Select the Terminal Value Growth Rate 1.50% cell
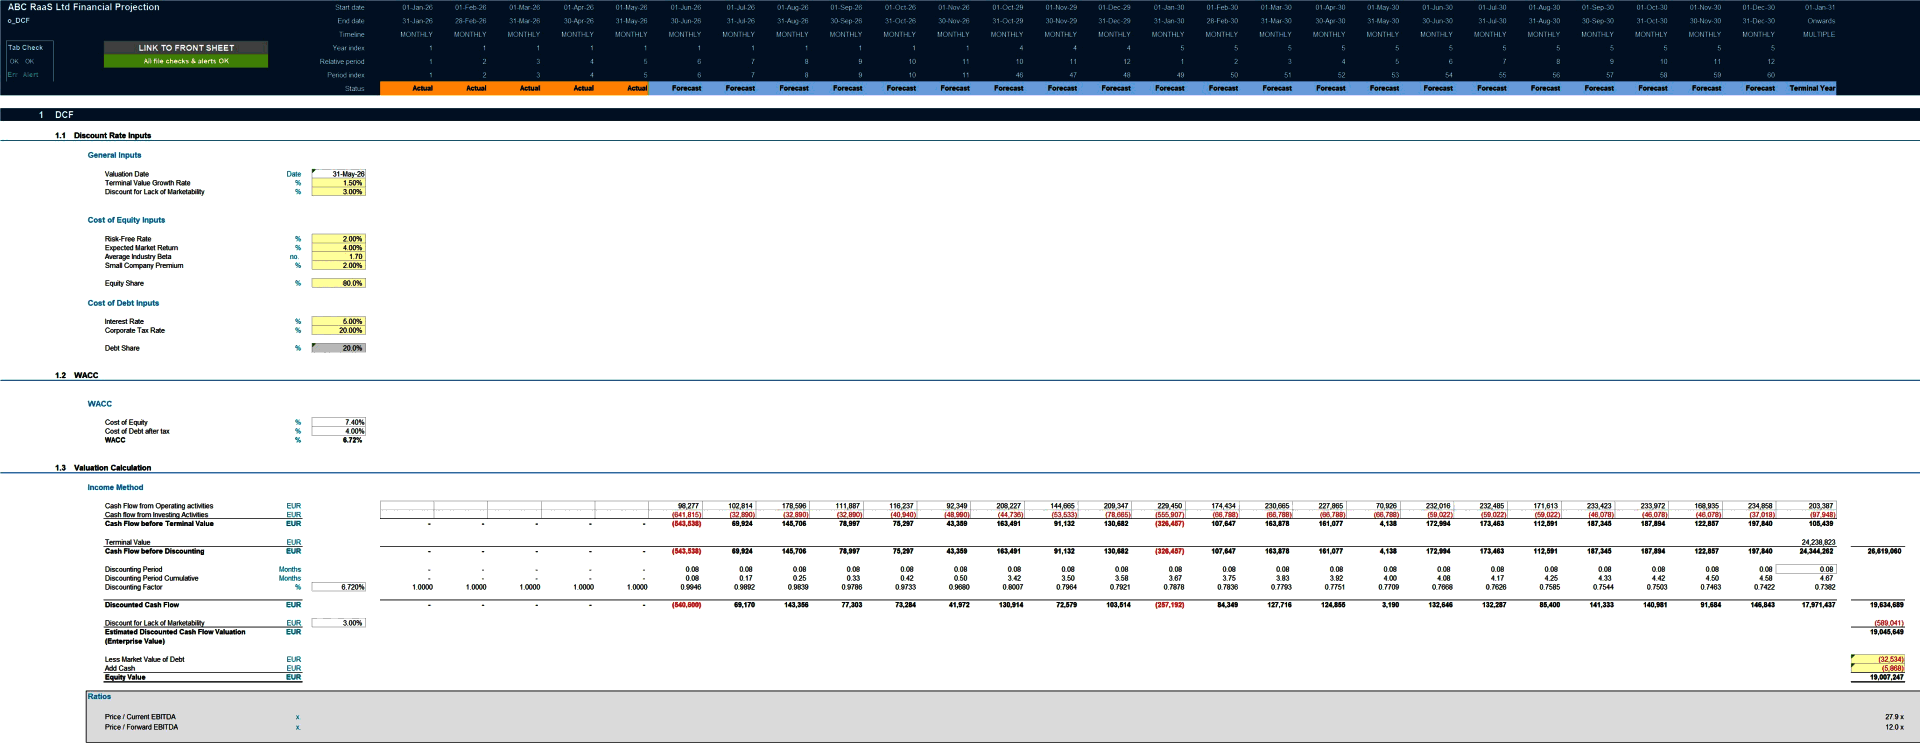Image resolution: width=1920 pixels, height=750 pixels. [339, 183]
